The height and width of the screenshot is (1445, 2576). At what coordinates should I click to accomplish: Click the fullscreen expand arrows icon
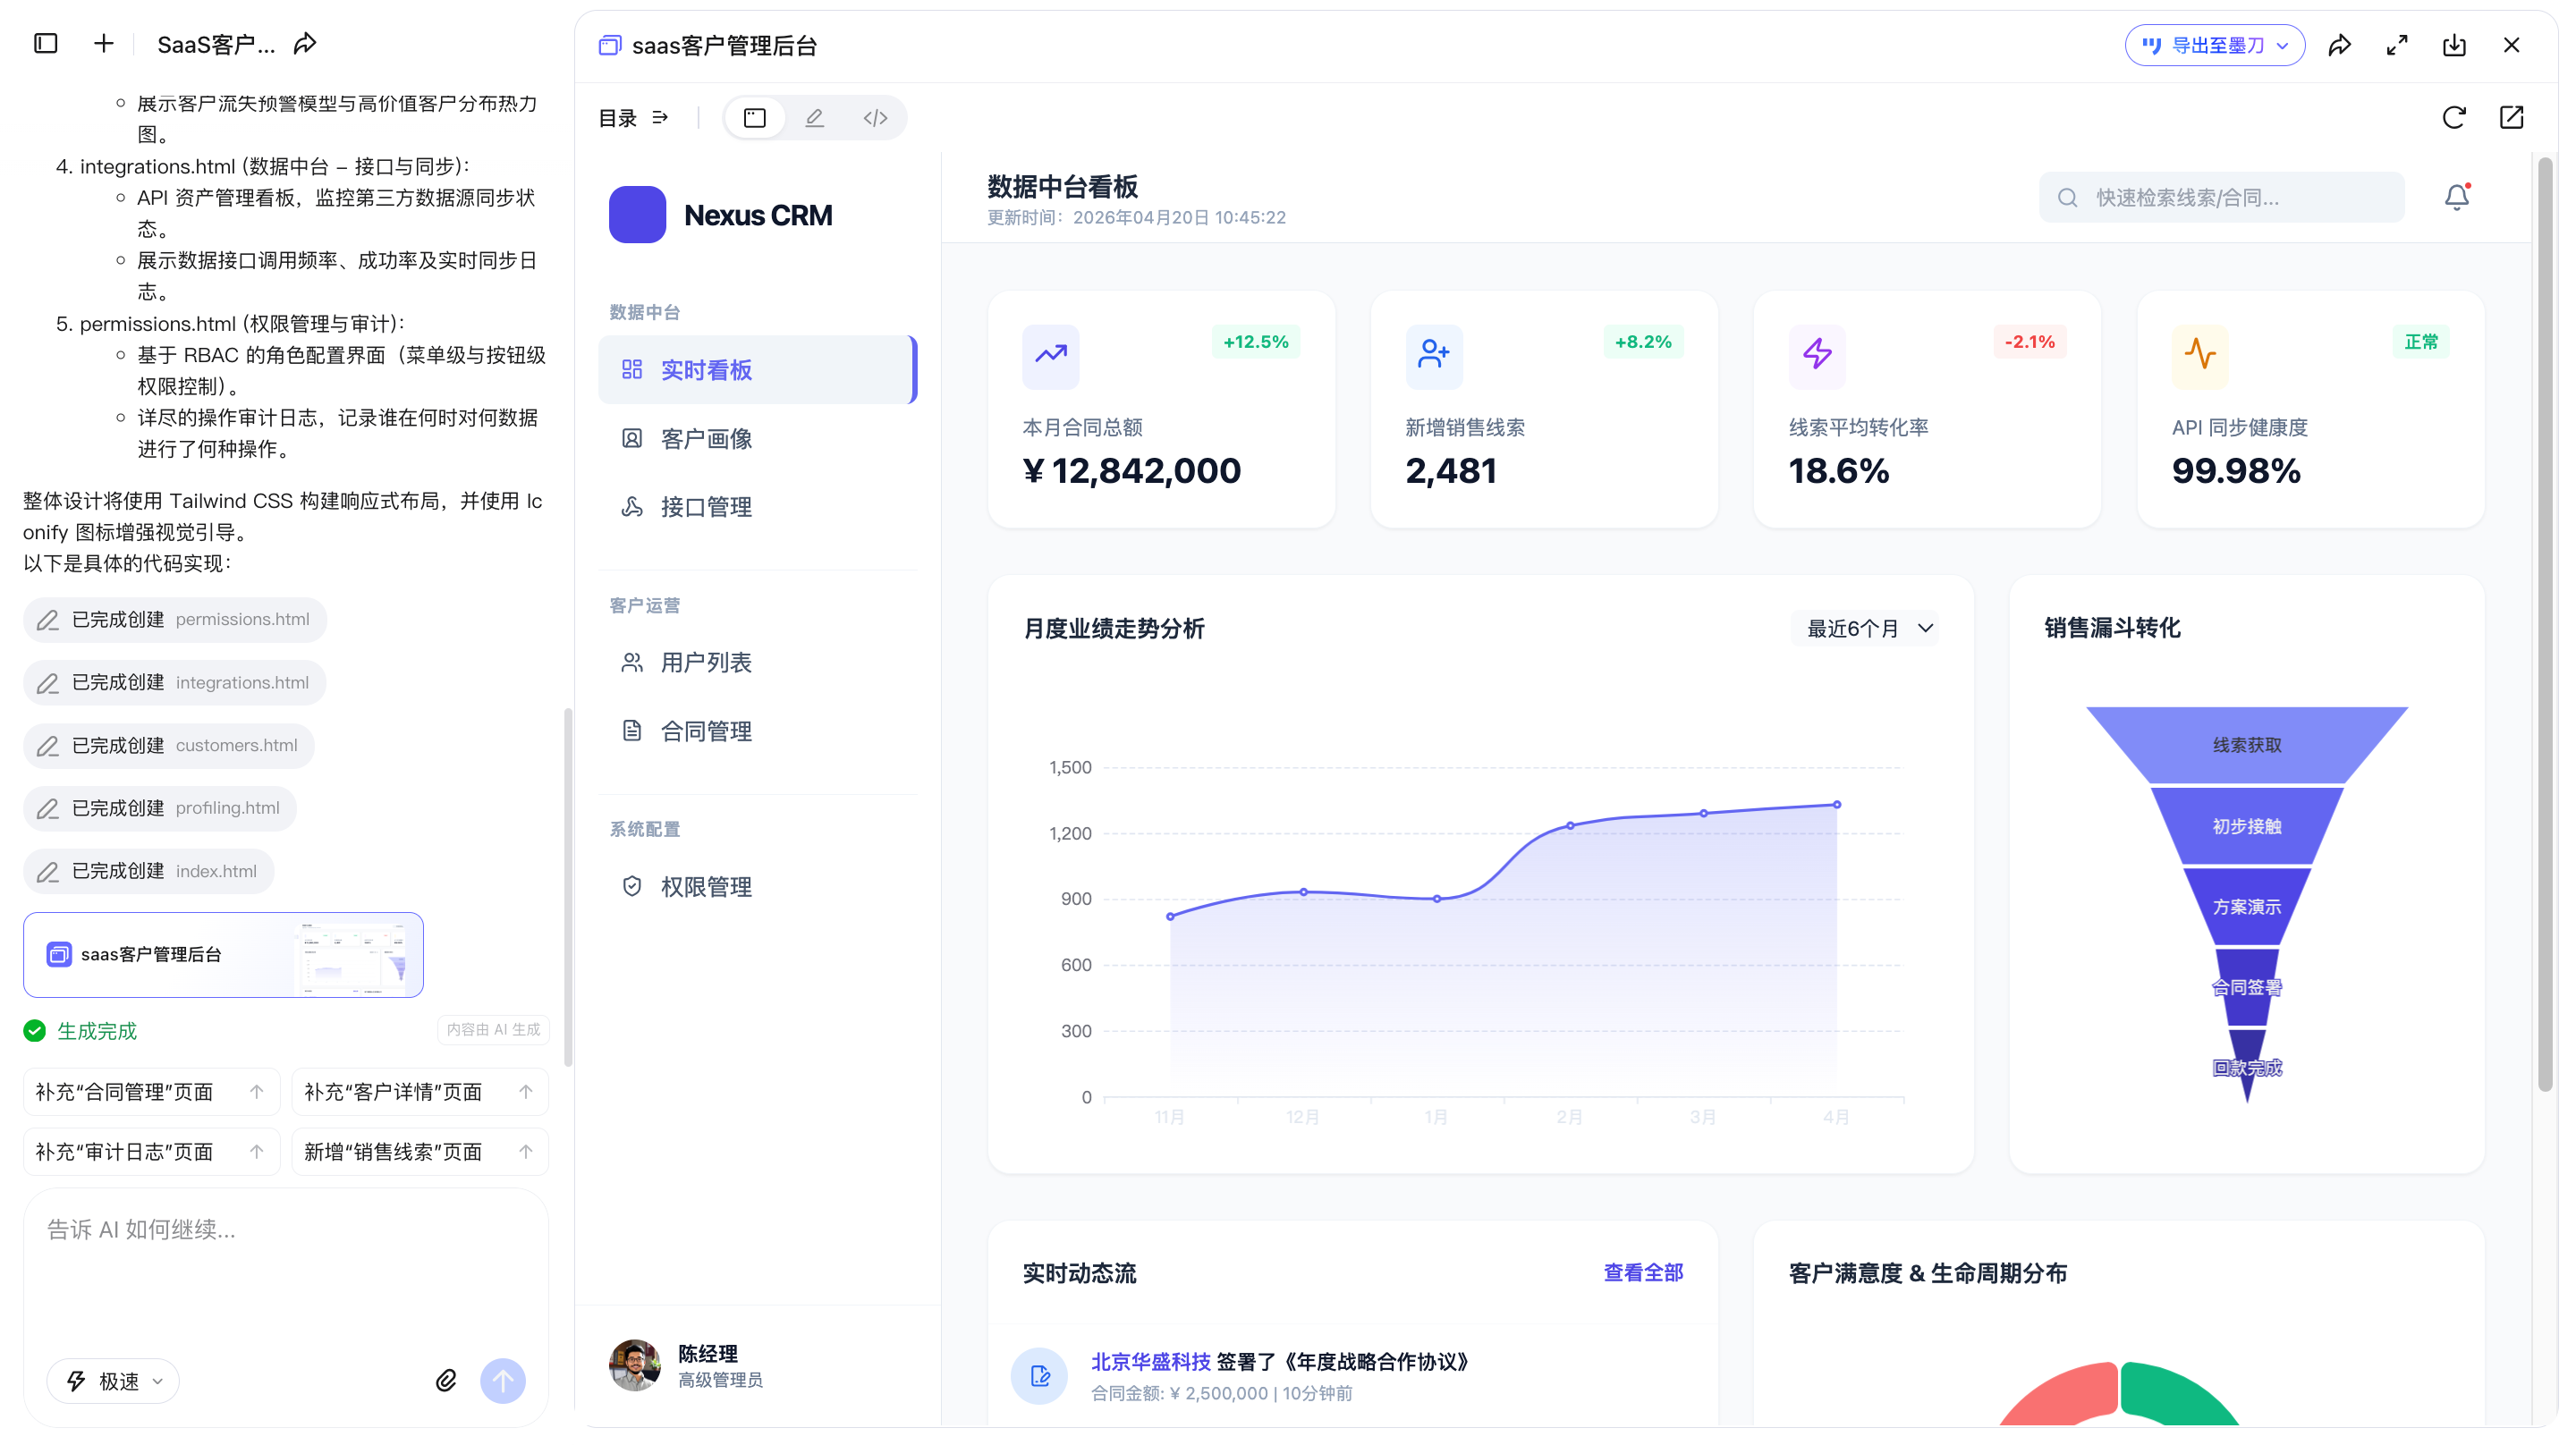click(2396, 45)
